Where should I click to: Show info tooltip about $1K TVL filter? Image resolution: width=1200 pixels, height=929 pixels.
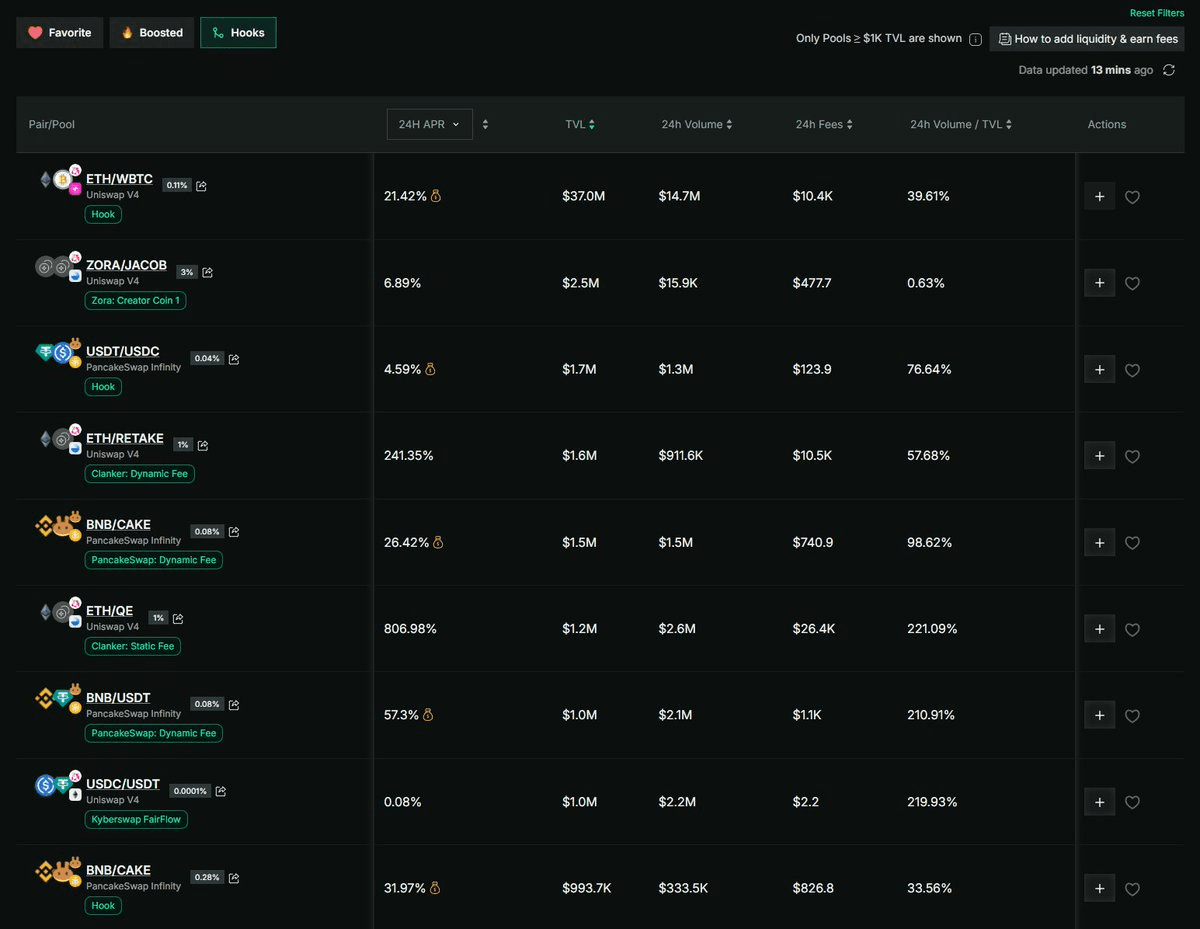click(x=975, y=40)
